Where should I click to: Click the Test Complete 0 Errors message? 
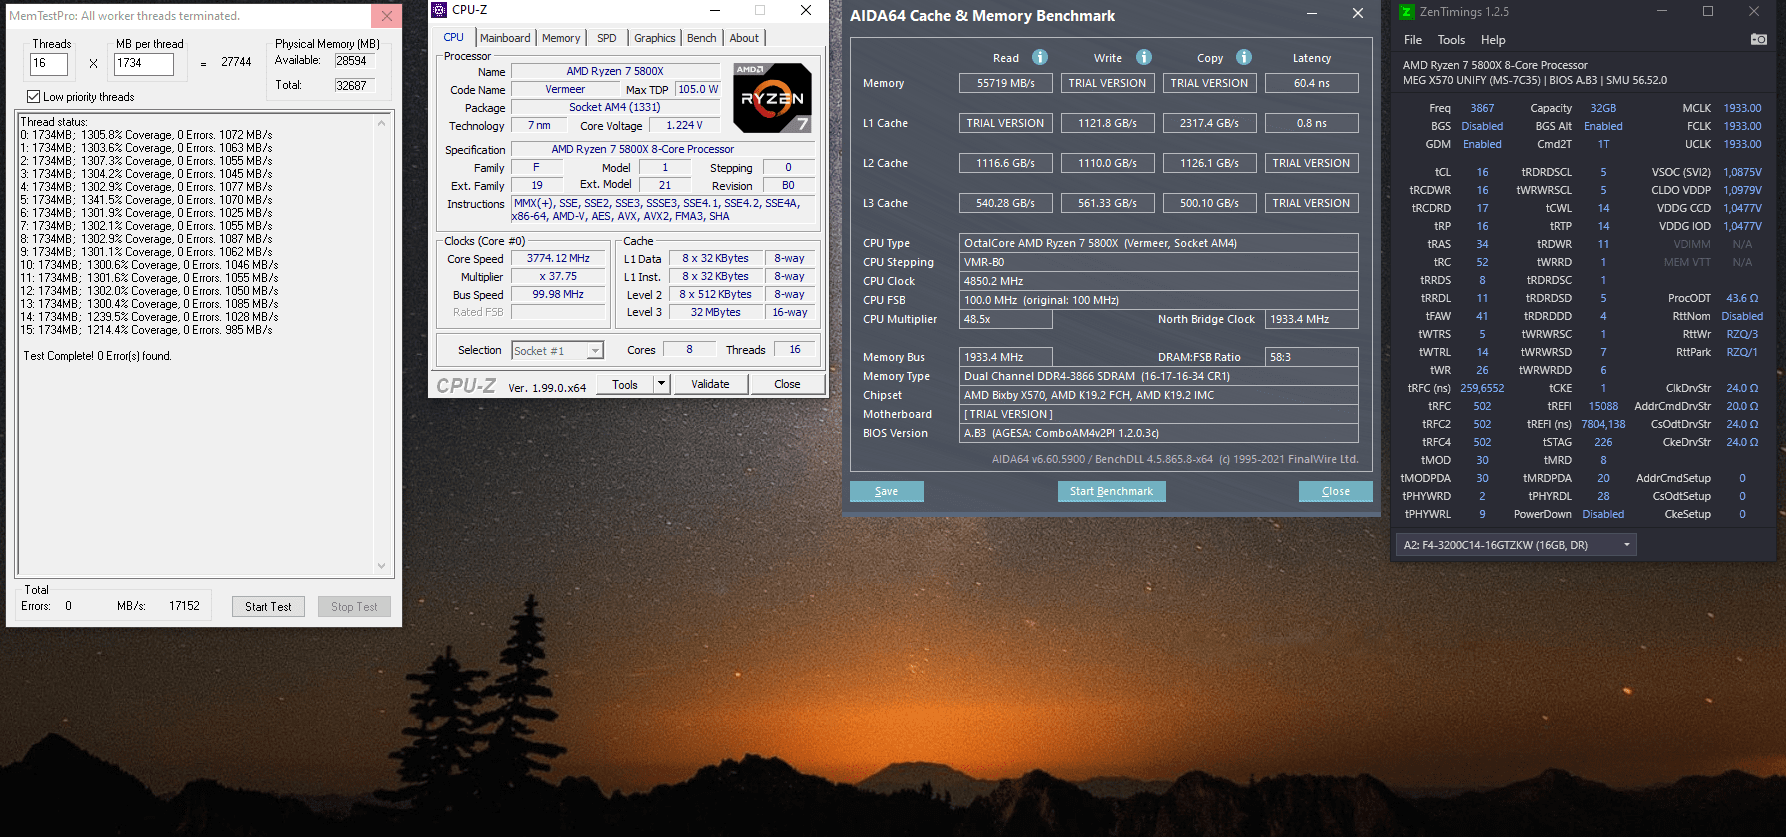(x=97, y=356)
